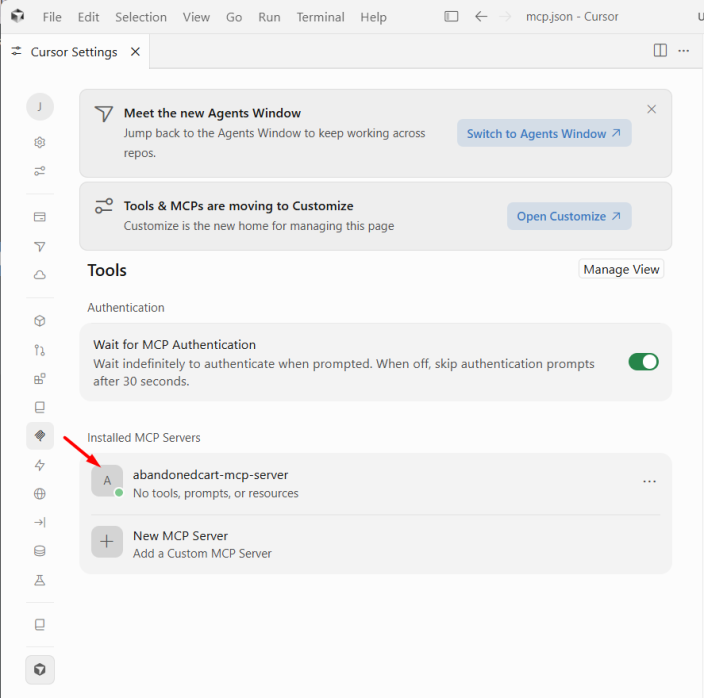Open the Edit menu

(88, 17)
